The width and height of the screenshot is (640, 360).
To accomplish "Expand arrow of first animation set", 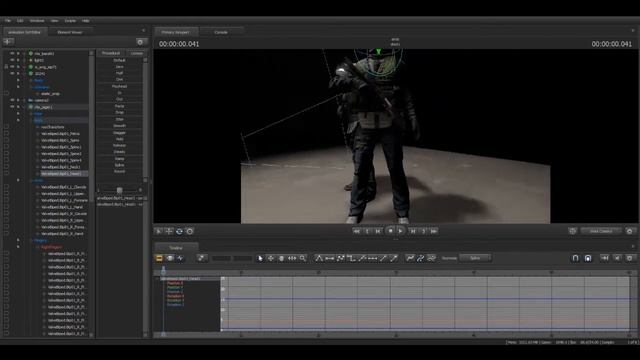I will (18, 53).
